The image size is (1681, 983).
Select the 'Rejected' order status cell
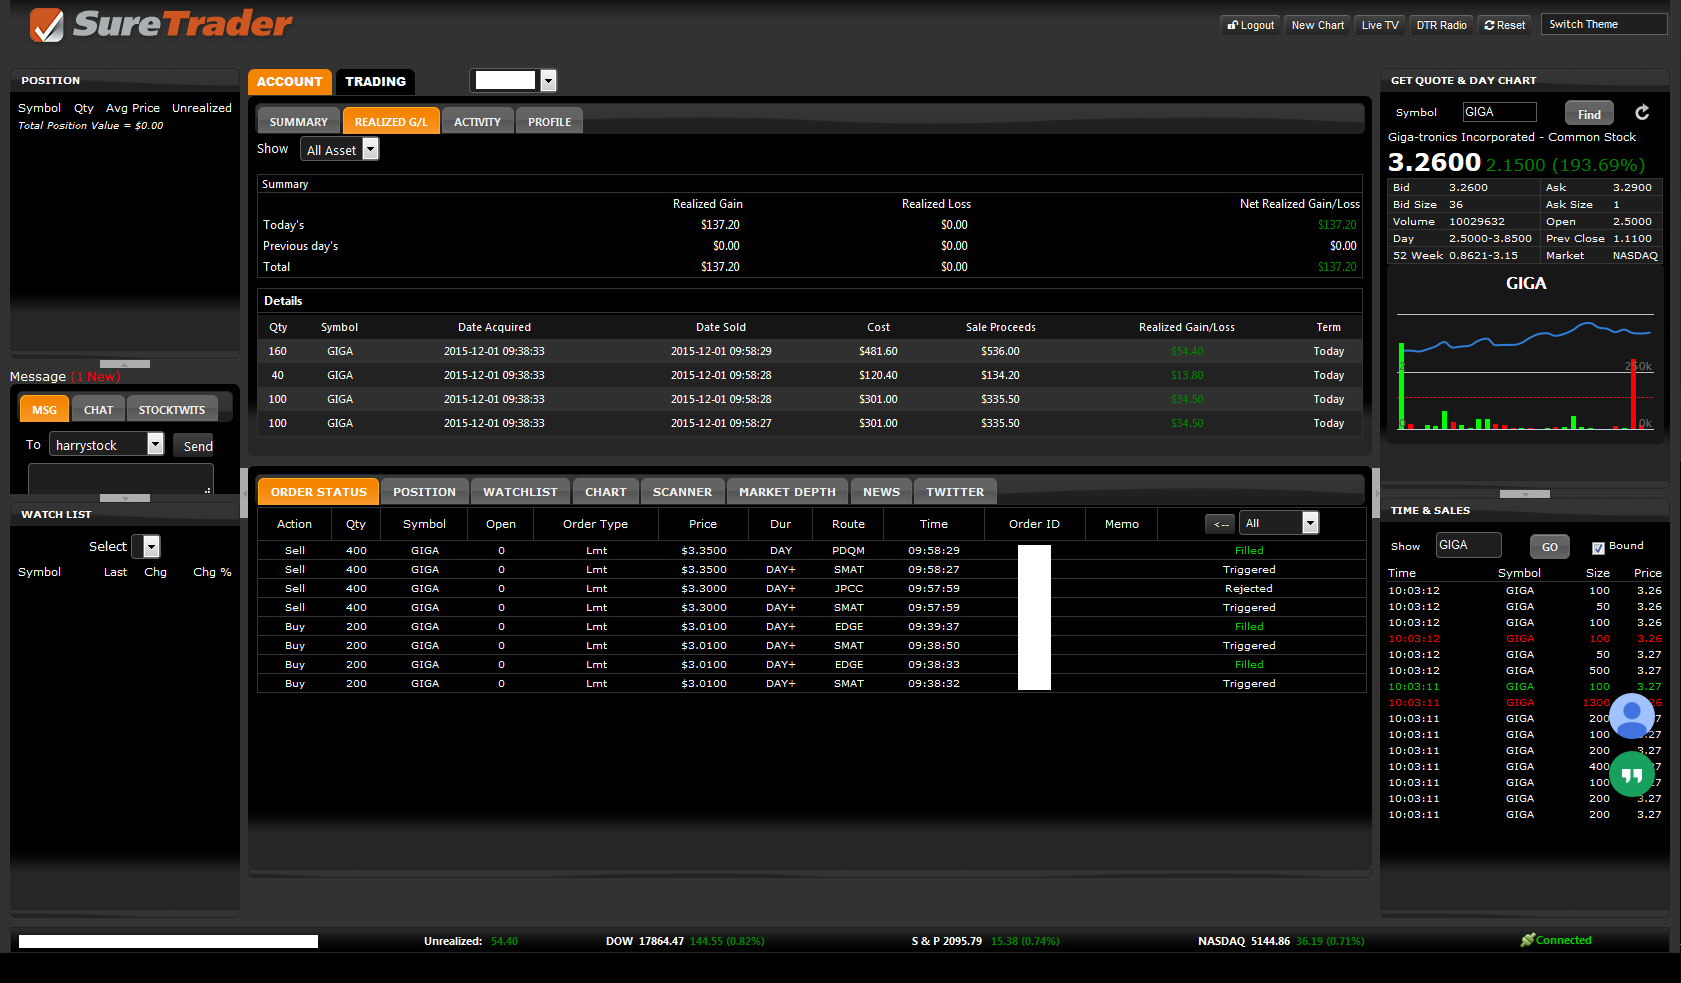pos(1249,589)
